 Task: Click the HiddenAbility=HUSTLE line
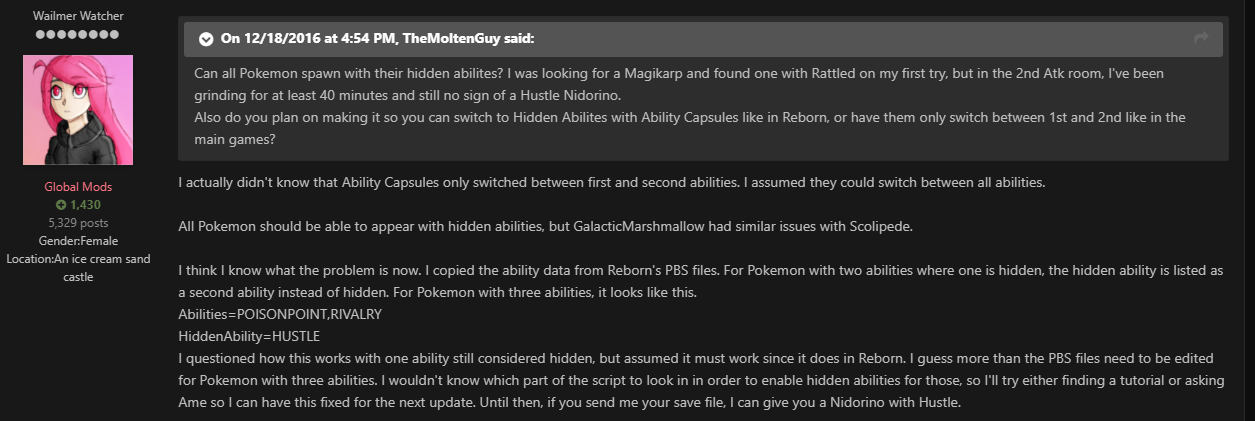click(249, 335)
